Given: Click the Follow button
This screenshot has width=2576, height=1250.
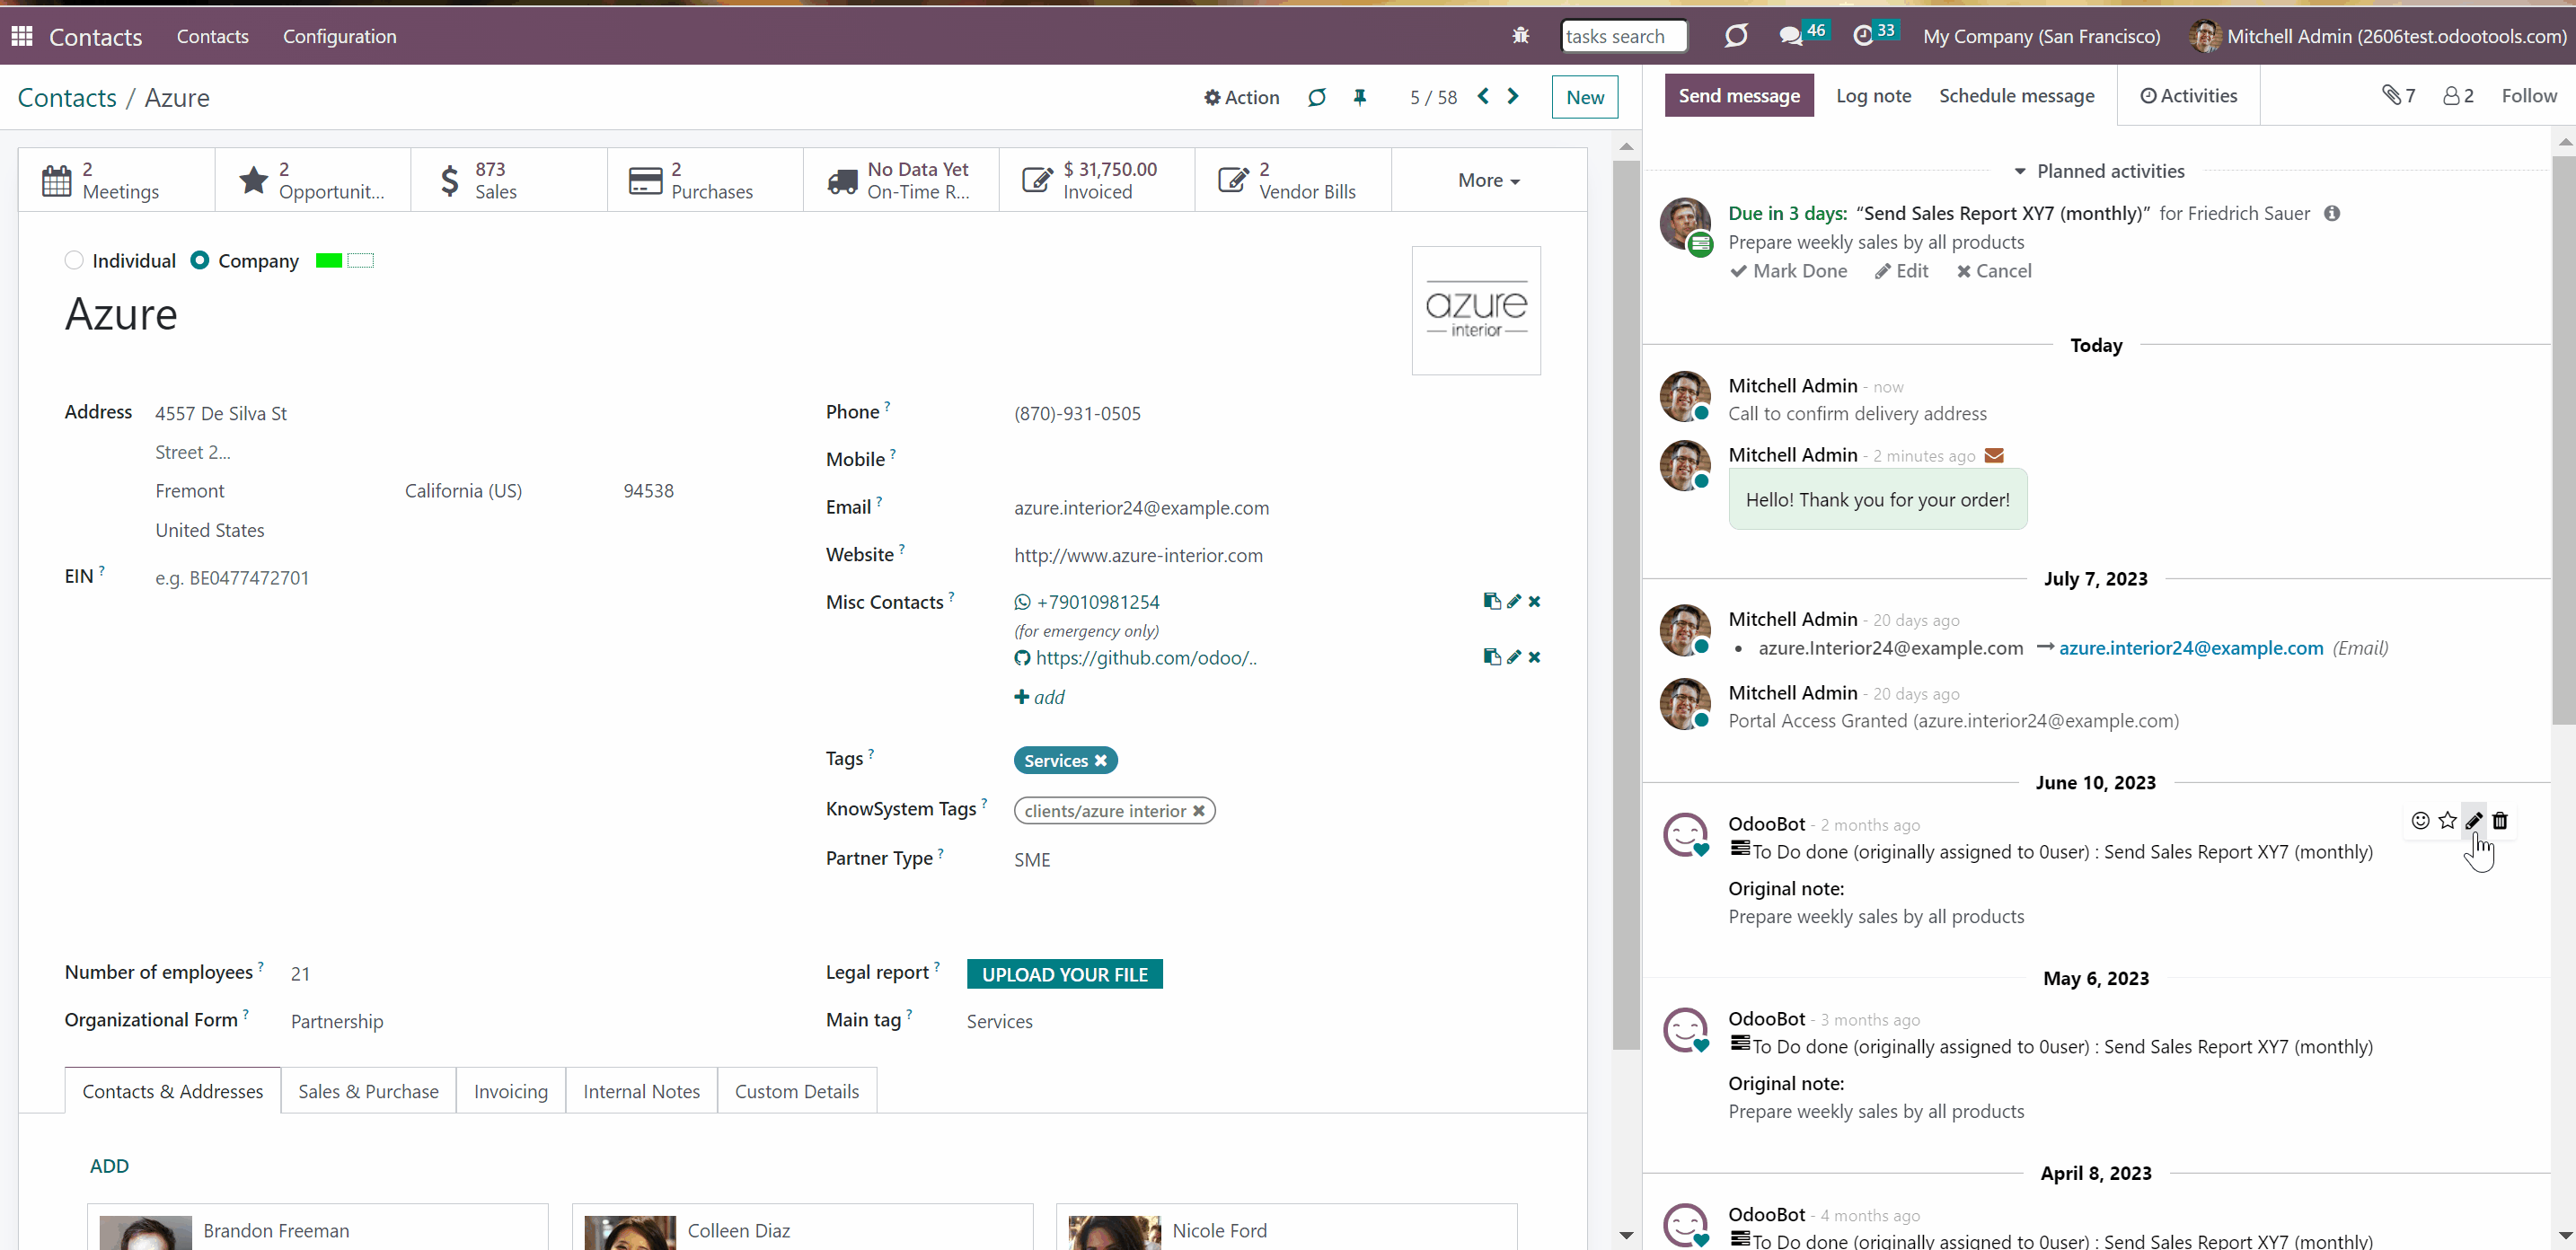Looking at the screenshot, I should pyautogui.click(x=2529, y=95).
